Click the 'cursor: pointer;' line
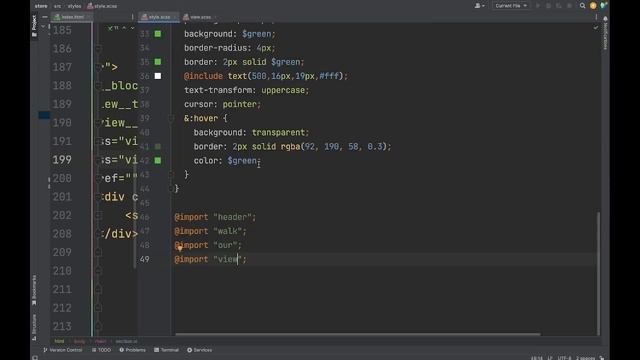 pyautogui.click(x=222, y=104)
